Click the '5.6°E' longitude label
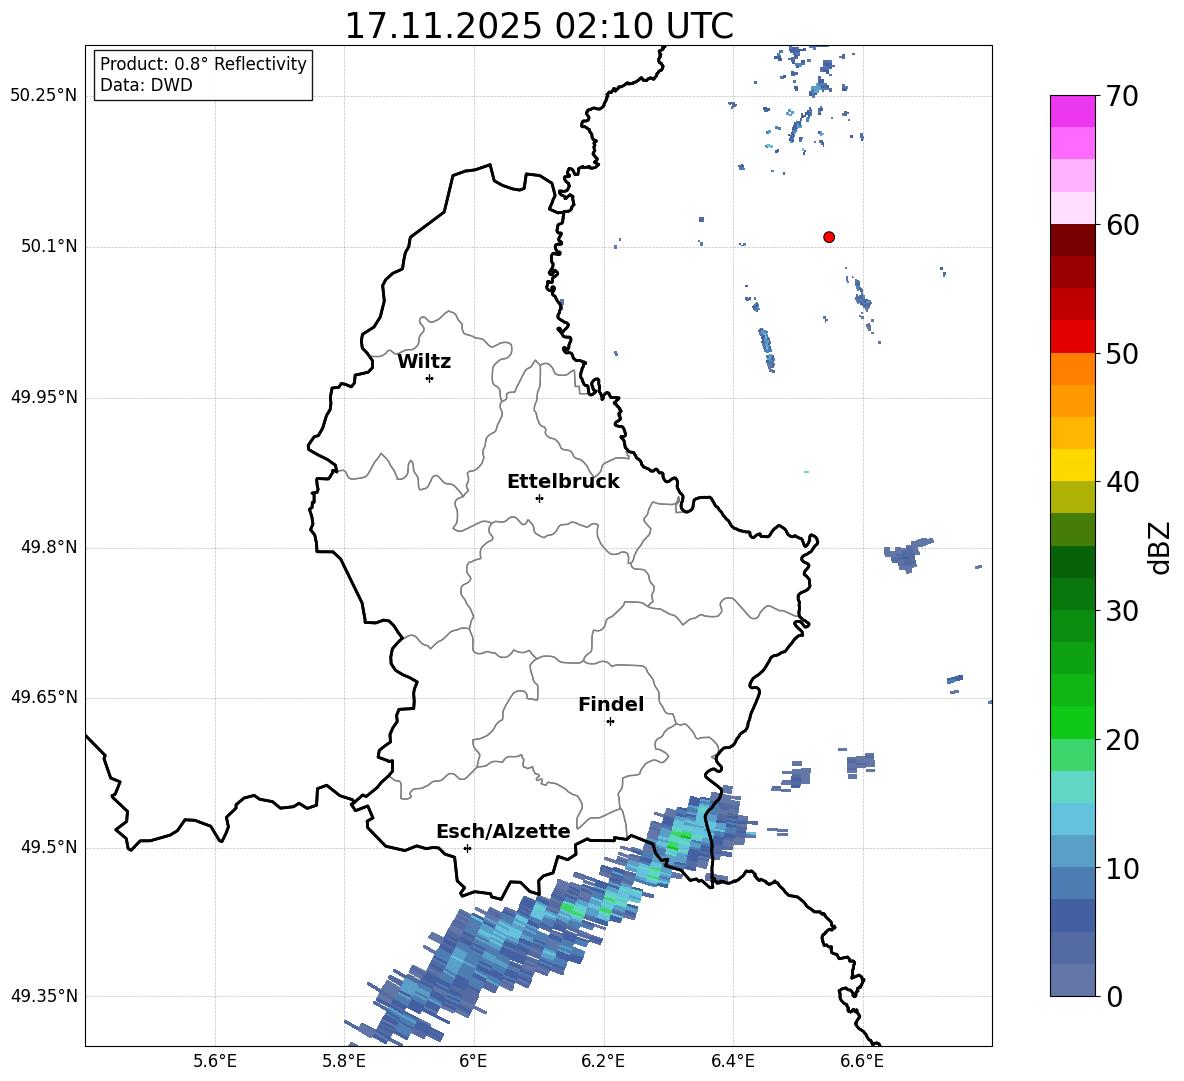The width and height of the screenshot is (1184, 1081). click(x=215, y=1061)
